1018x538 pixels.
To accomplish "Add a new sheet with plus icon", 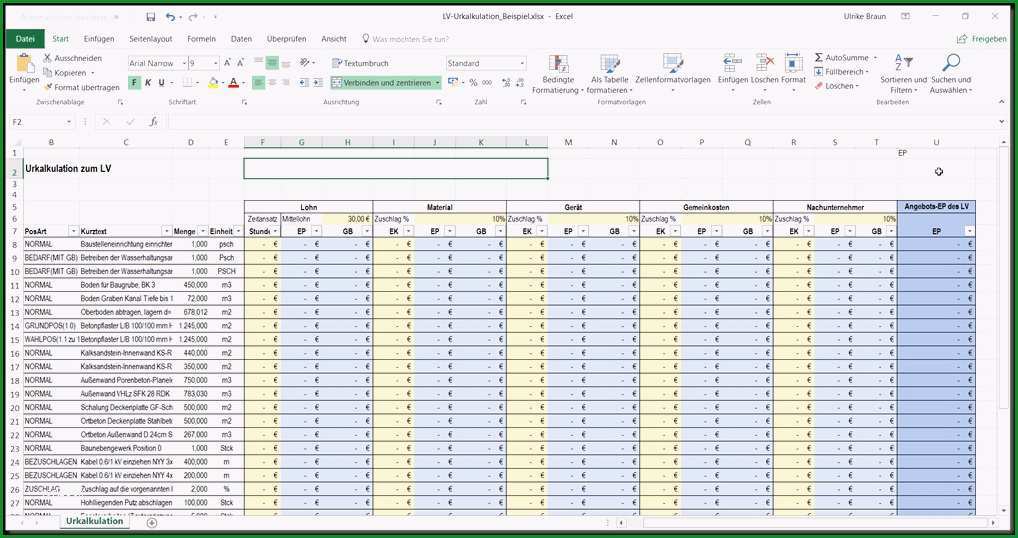I will point(151,522).
